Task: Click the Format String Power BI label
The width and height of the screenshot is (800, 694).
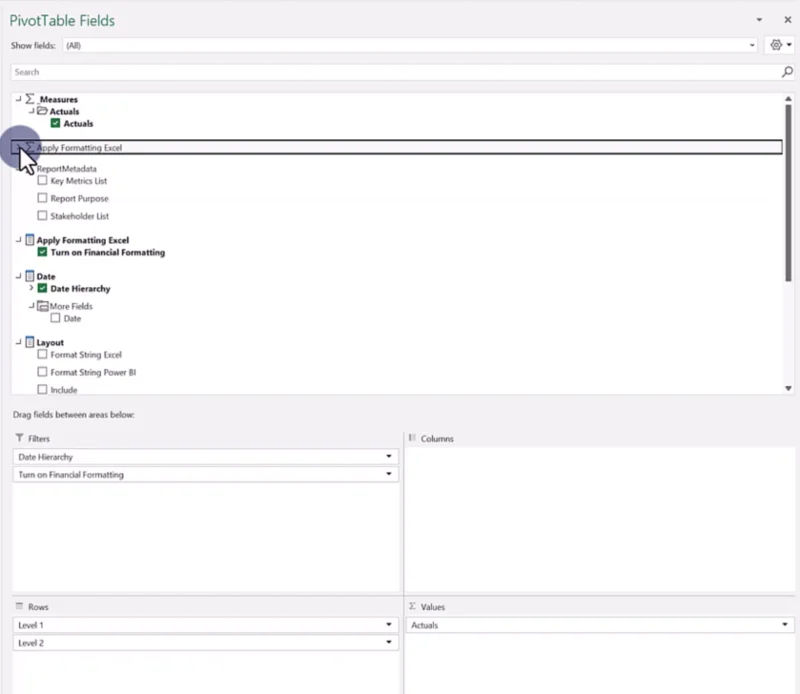Action: [x=93, y=373]
